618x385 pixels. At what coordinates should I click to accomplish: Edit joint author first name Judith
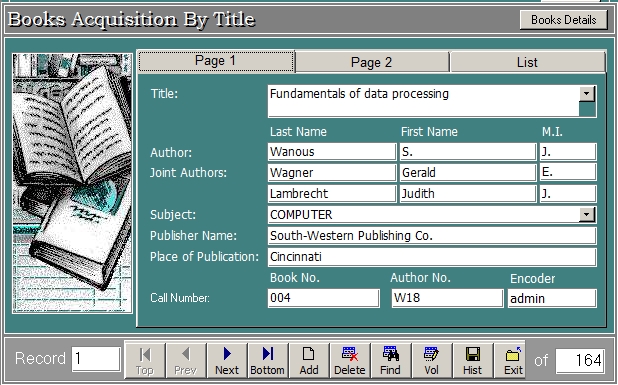click(x=468, y=194)
